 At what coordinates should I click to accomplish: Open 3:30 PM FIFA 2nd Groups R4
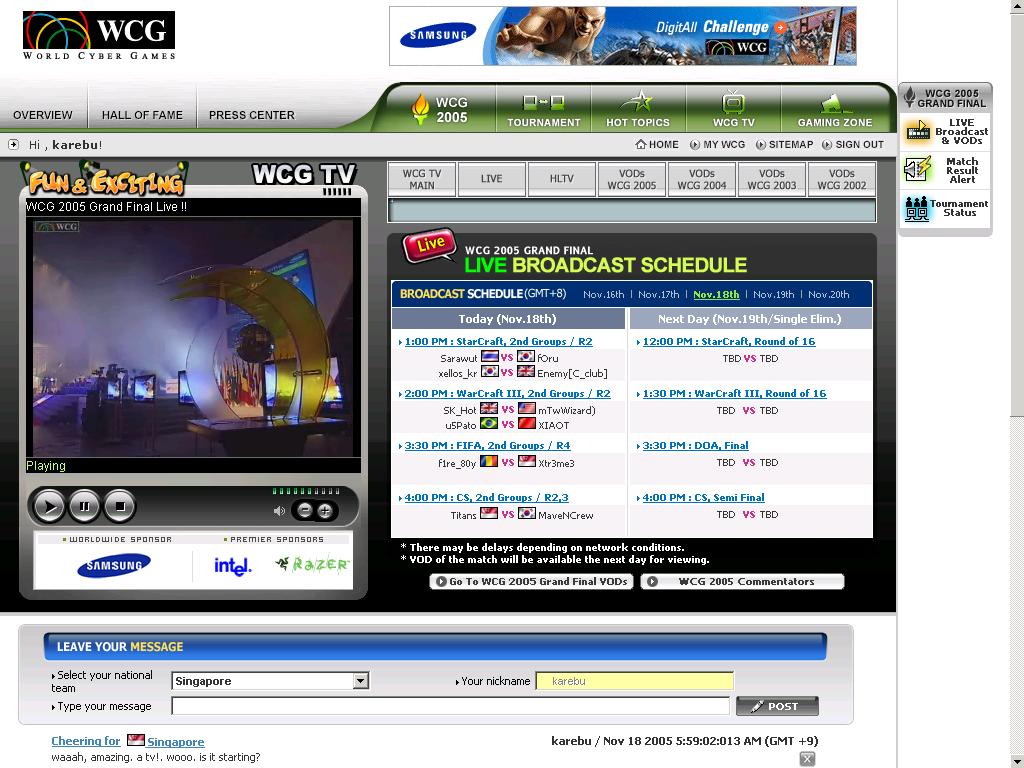point(487,445)
